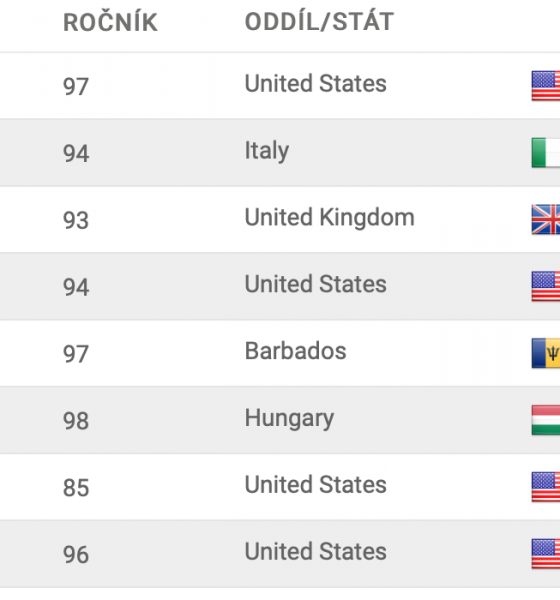Click year value 98
Screen dimensions: 560x600
tap(76, 421)
